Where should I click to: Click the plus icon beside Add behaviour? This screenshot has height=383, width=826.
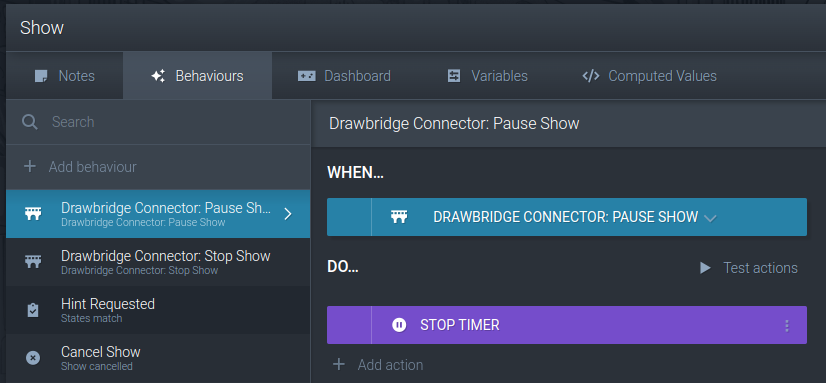(x=30, y=167)
